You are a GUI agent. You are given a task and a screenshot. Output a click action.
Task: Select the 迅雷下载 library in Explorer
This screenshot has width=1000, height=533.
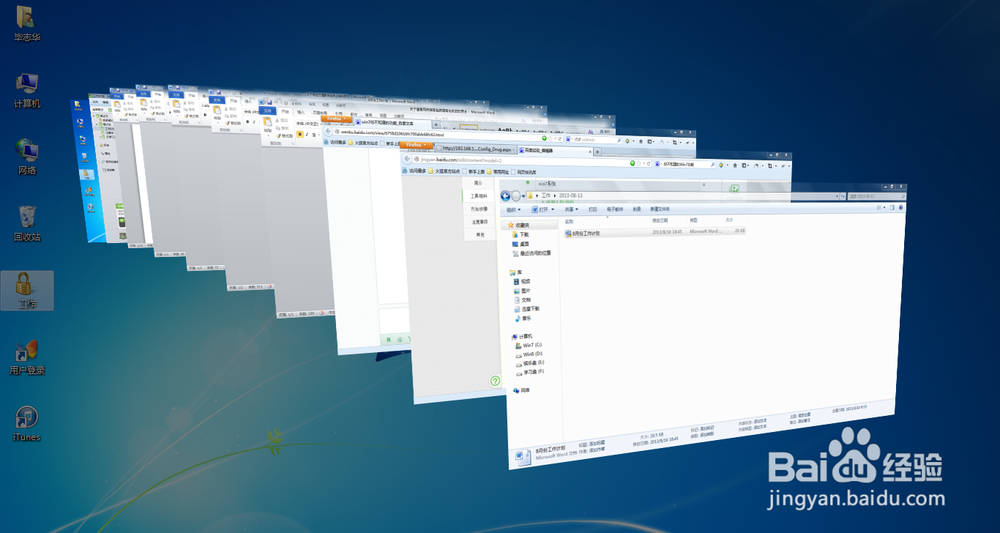529,309
